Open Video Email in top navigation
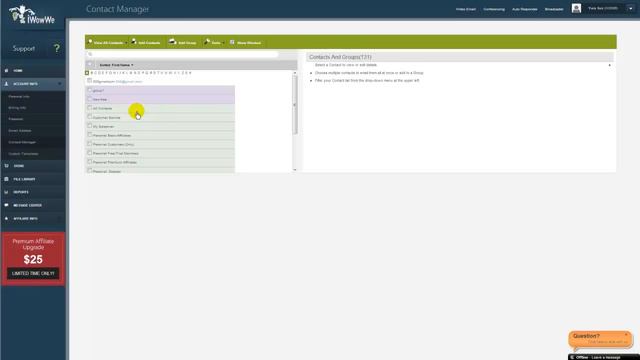 coord(466,9)
